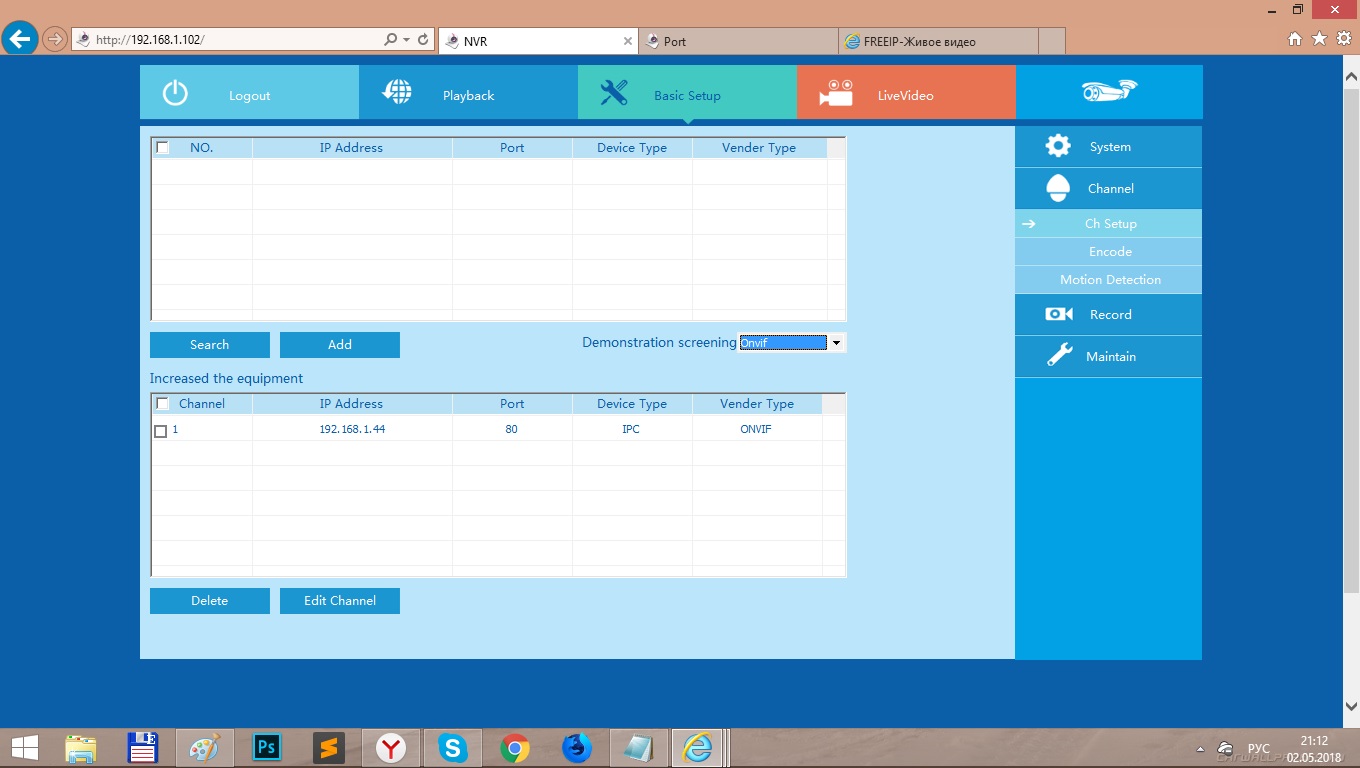Click the Record camera icon

tap(1058, 314)
